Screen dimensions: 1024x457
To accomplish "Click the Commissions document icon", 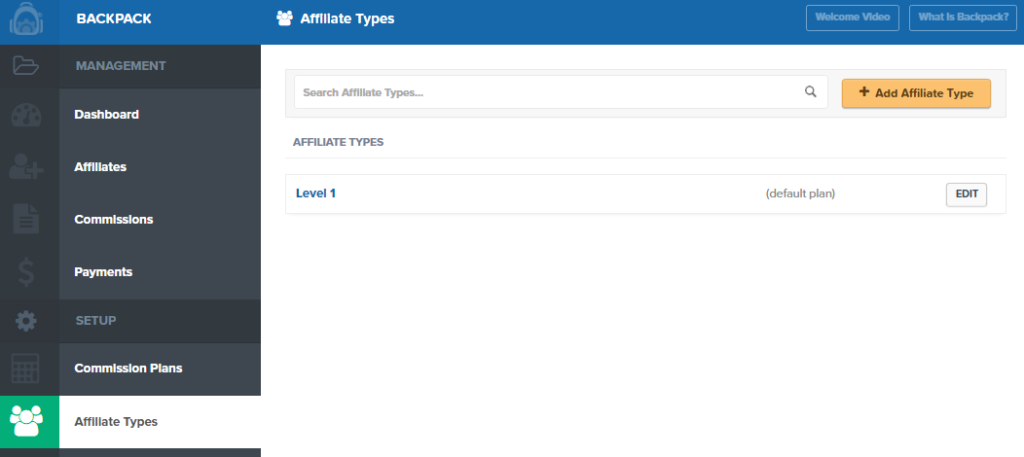I will pyautogui.click(x=26, y=219).
